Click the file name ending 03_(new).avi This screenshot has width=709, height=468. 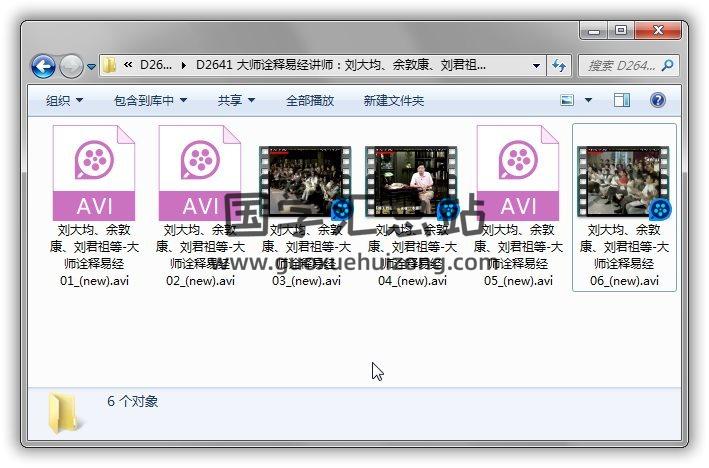(306, 255)
